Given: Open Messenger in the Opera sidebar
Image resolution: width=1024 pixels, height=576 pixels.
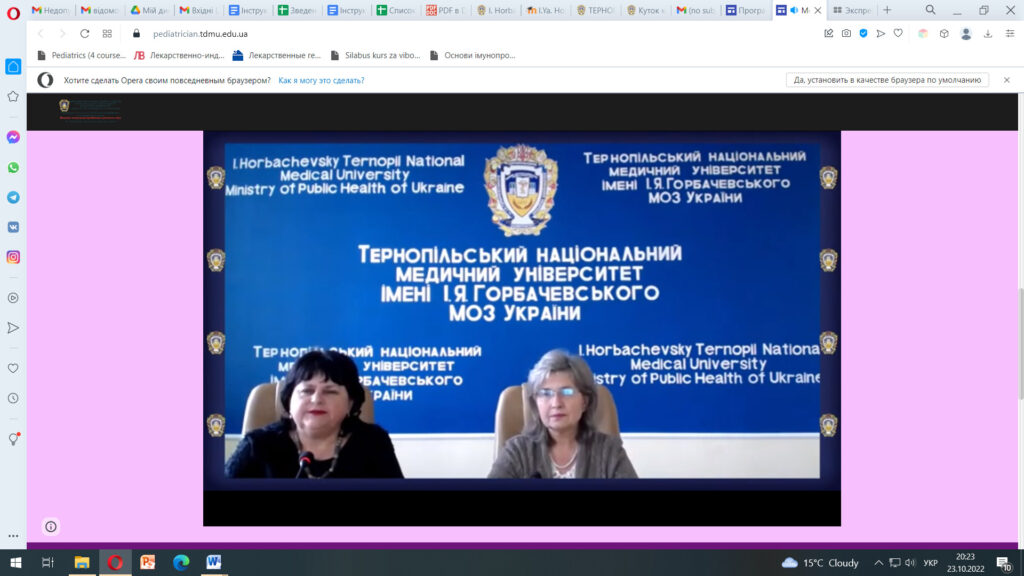Looking at the screenshot, I should coord(13,137).
